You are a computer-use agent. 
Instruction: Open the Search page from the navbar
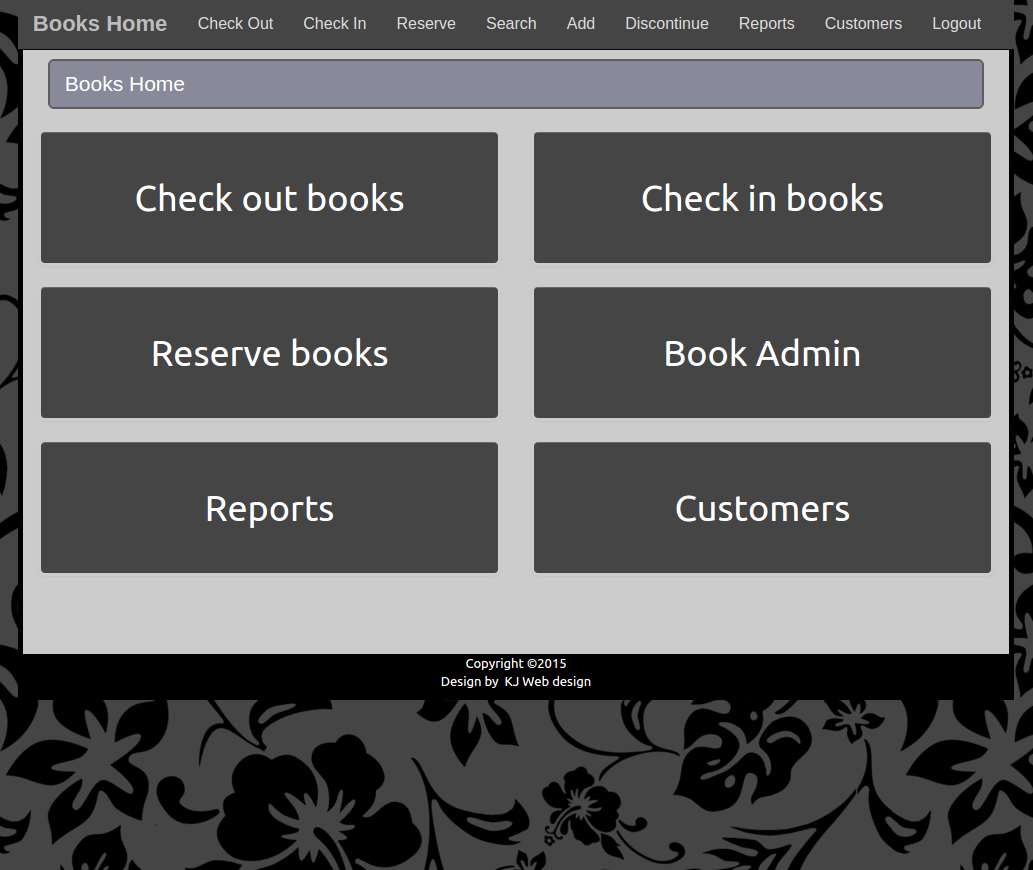pyautogui.click(x=511, y=24)
